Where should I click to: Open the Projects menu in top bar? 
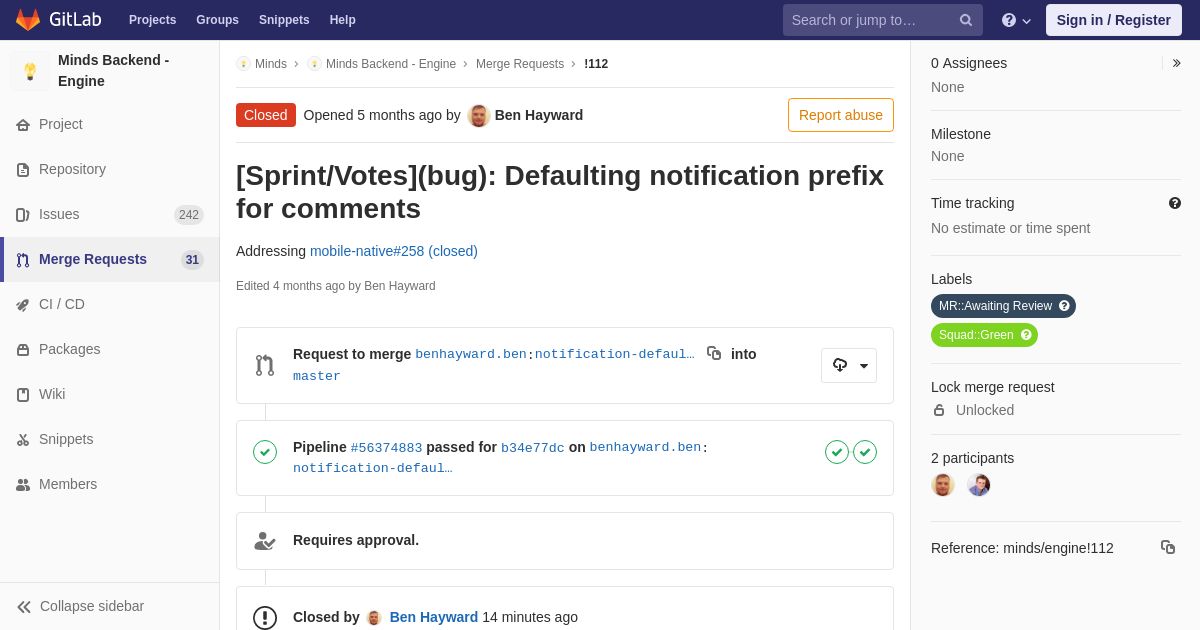[152, 20]
